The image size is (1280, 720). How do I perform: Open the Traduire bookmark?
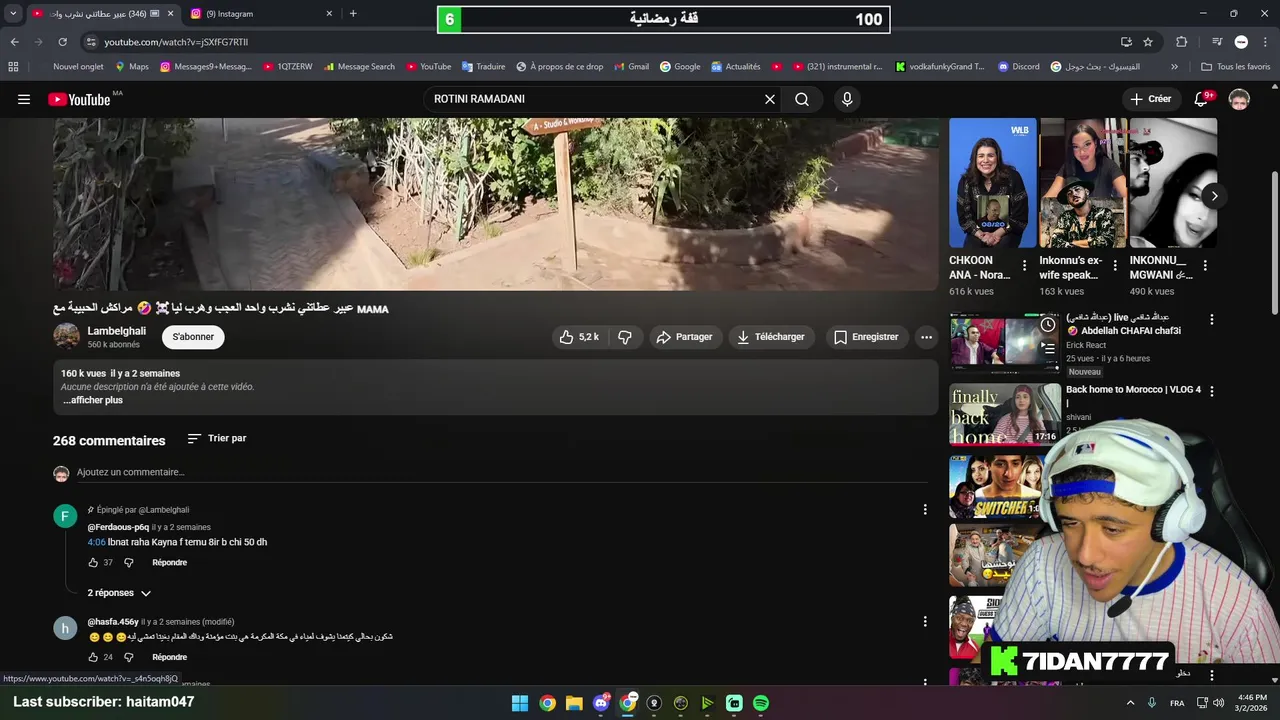click(483, 67)
